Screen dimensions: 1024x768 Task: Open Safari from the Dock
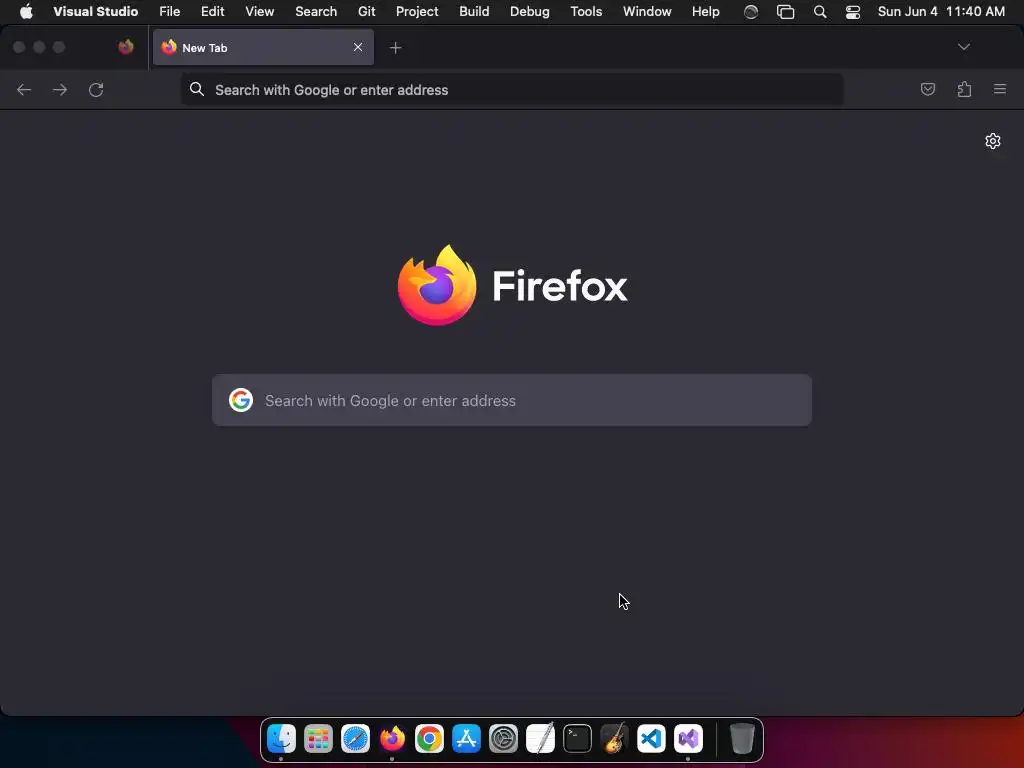pos(355,739)
